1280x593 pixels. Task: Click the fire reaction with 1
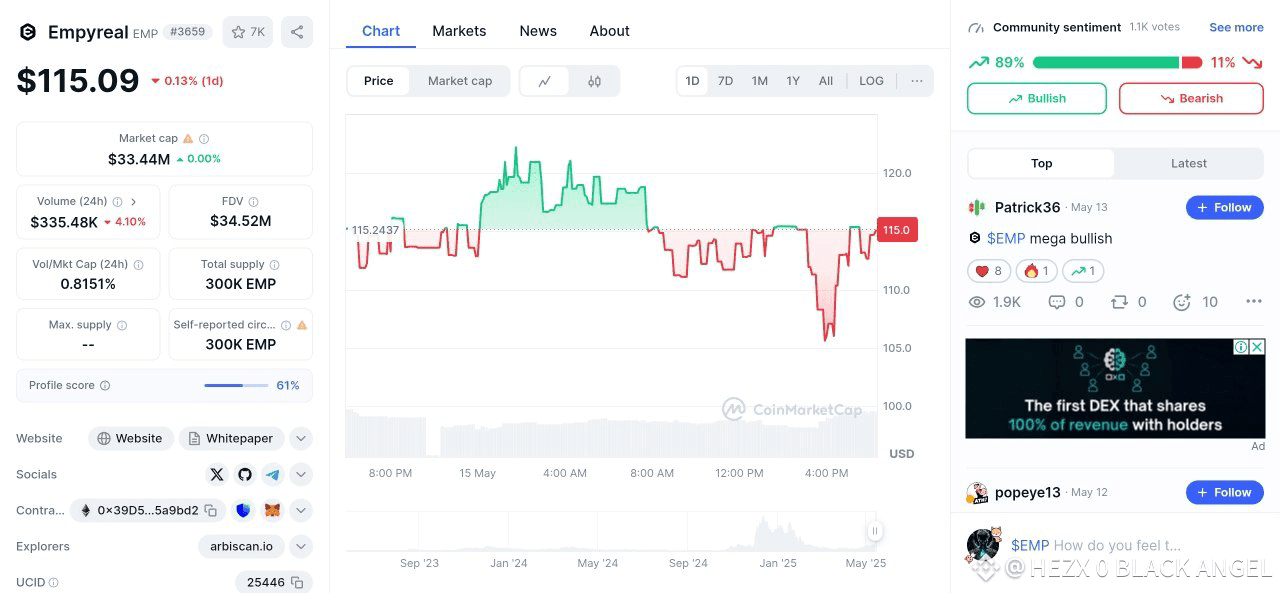1036,271
